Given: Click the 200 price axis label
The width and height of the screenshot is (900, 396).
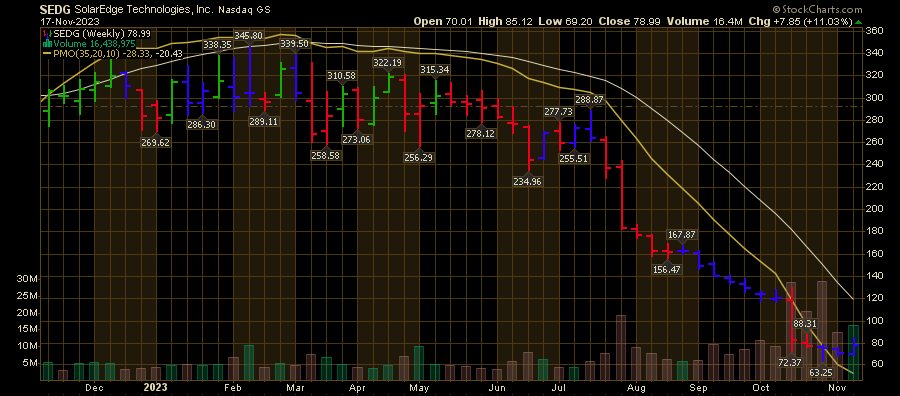Looking at the screenshot, I should pos(873,208).
